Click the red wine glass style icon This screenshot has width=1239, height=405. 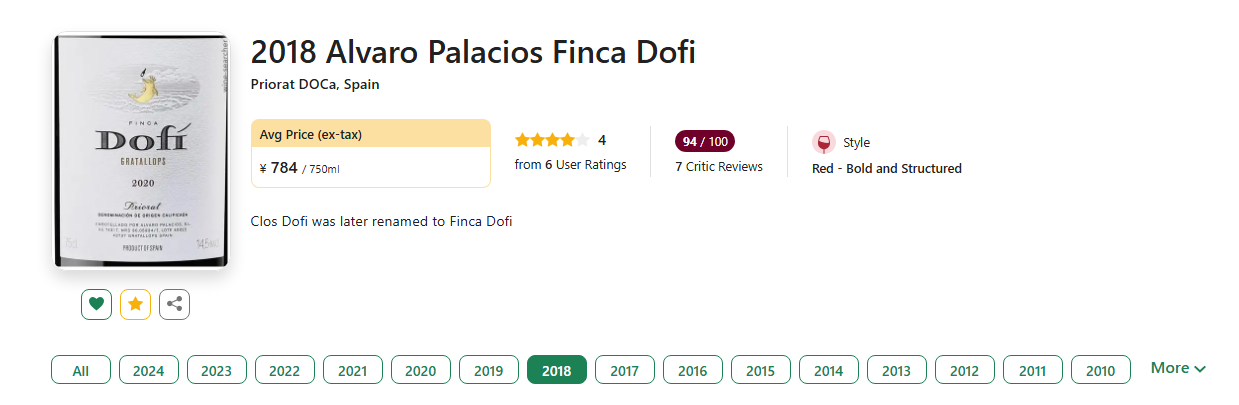[824, 142]
